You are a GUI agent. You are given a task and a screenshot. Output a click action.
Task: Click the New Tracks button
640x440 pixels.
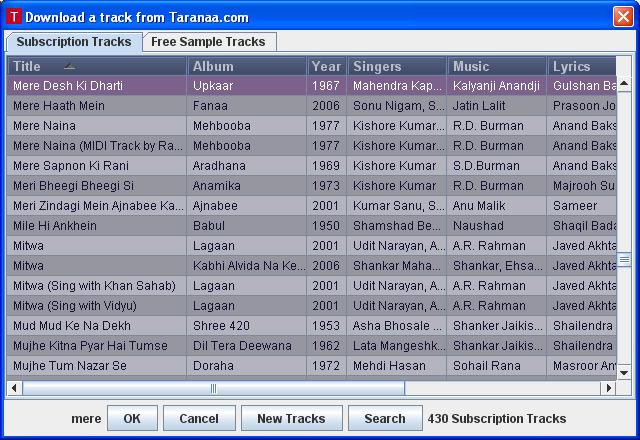coord(290,418)
